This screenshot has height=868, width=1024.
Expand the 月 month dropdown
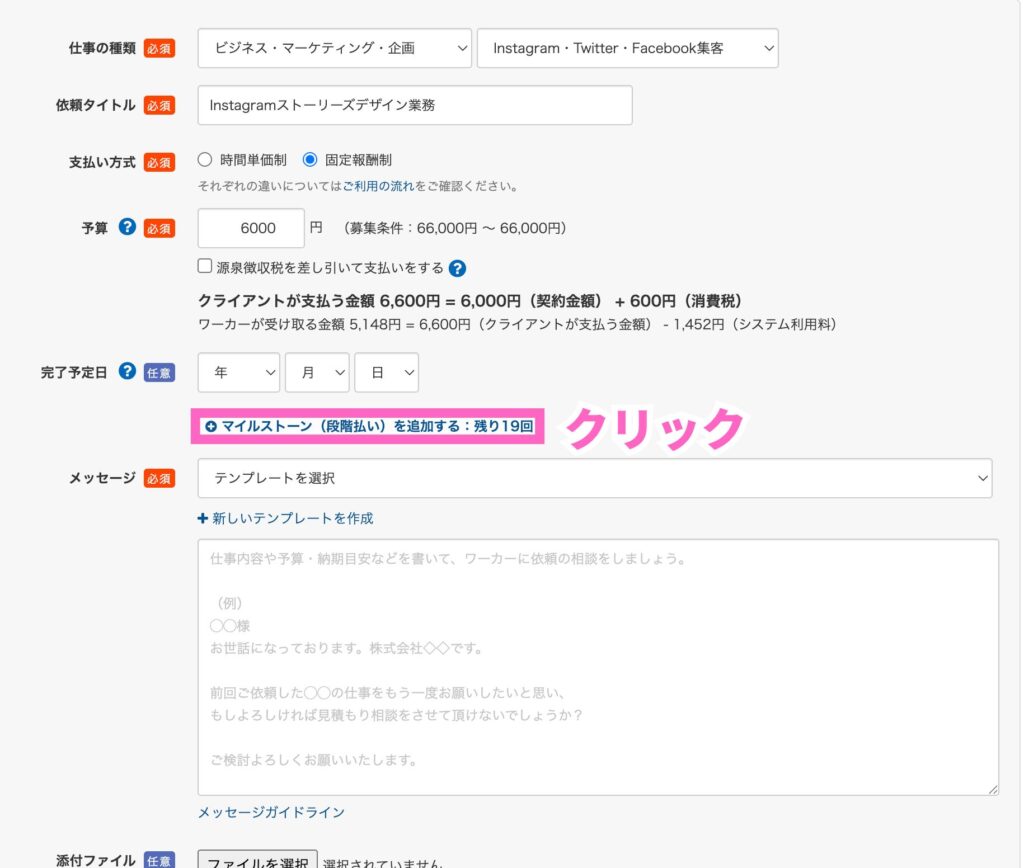pos(317,372)
